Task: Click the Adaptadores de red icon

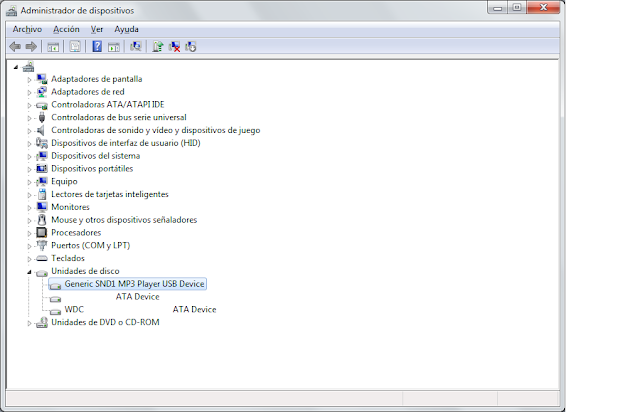Action: pos(42,92)
